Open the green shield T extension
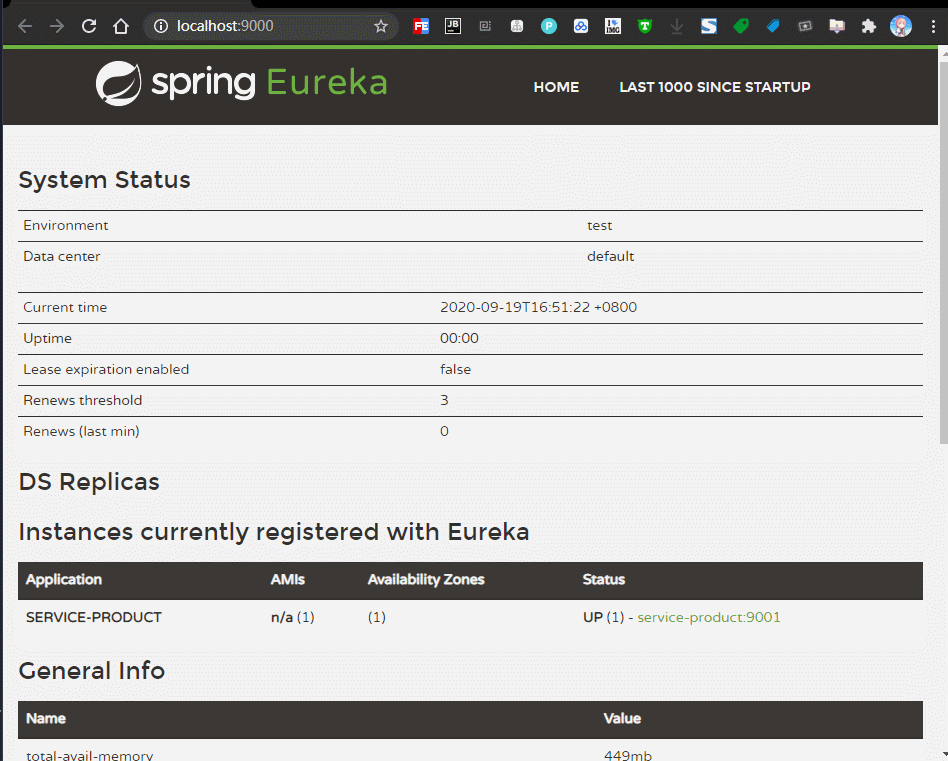This screenshot has height=761, width=948. tap(645, 26)
